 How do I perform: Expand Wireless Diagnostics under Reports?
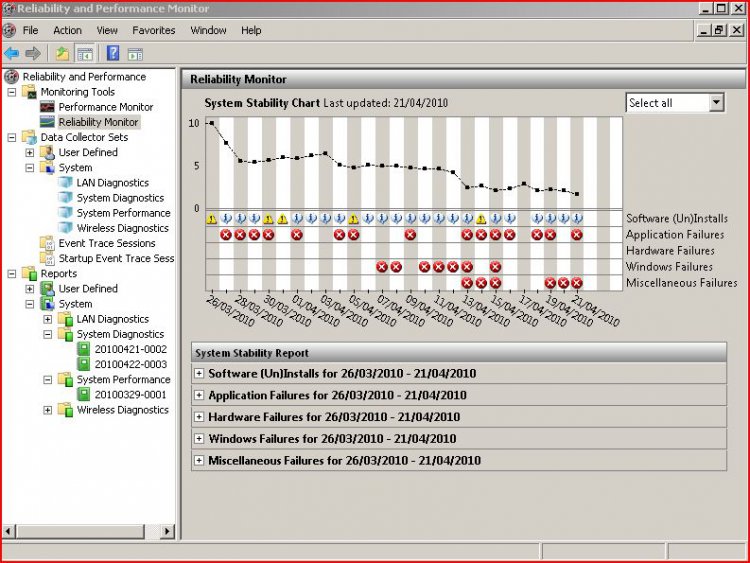(48, 410)
